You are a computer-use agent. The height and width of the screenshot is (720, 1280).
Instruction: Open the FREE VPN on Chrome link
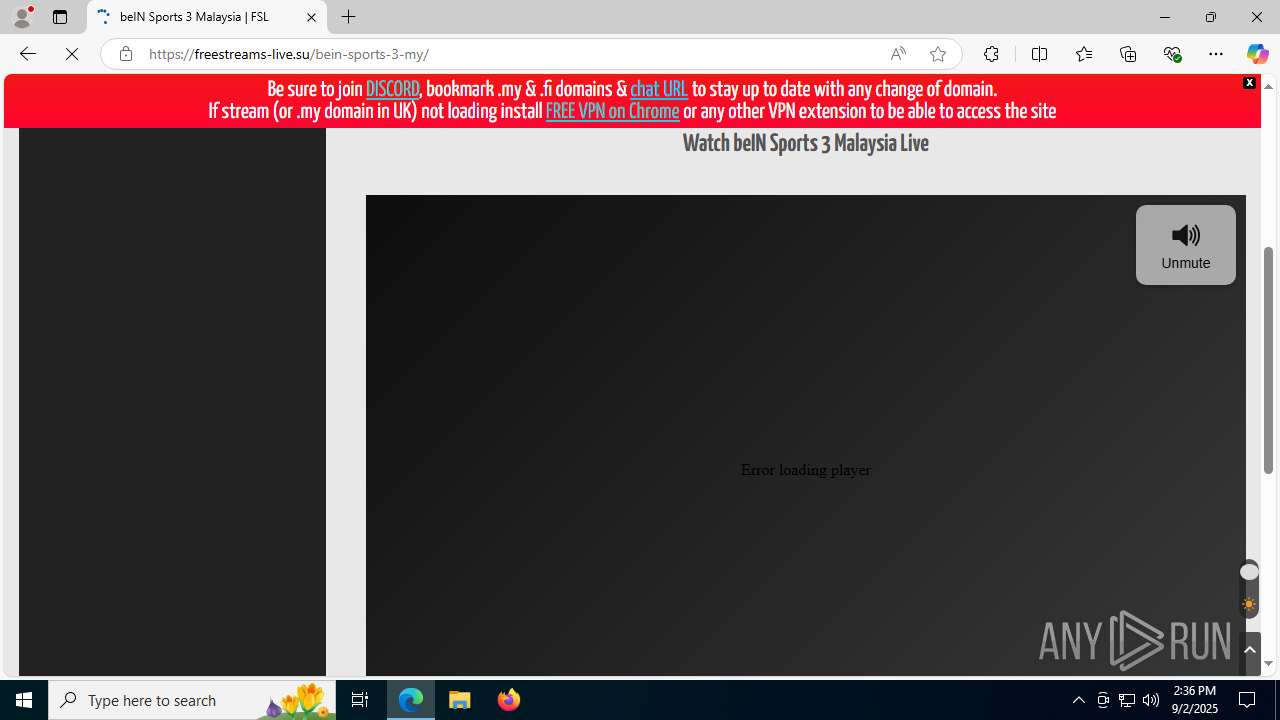pos(612,111)
